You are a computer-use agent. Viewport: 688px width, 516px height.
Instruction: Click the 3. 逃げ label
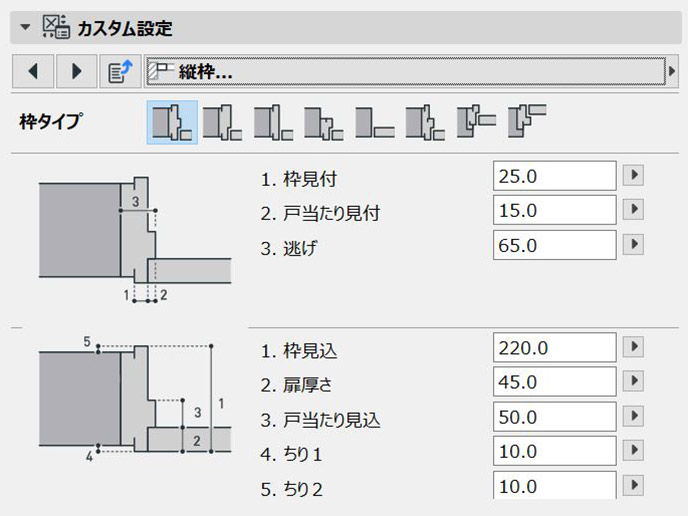click(288, 248)
